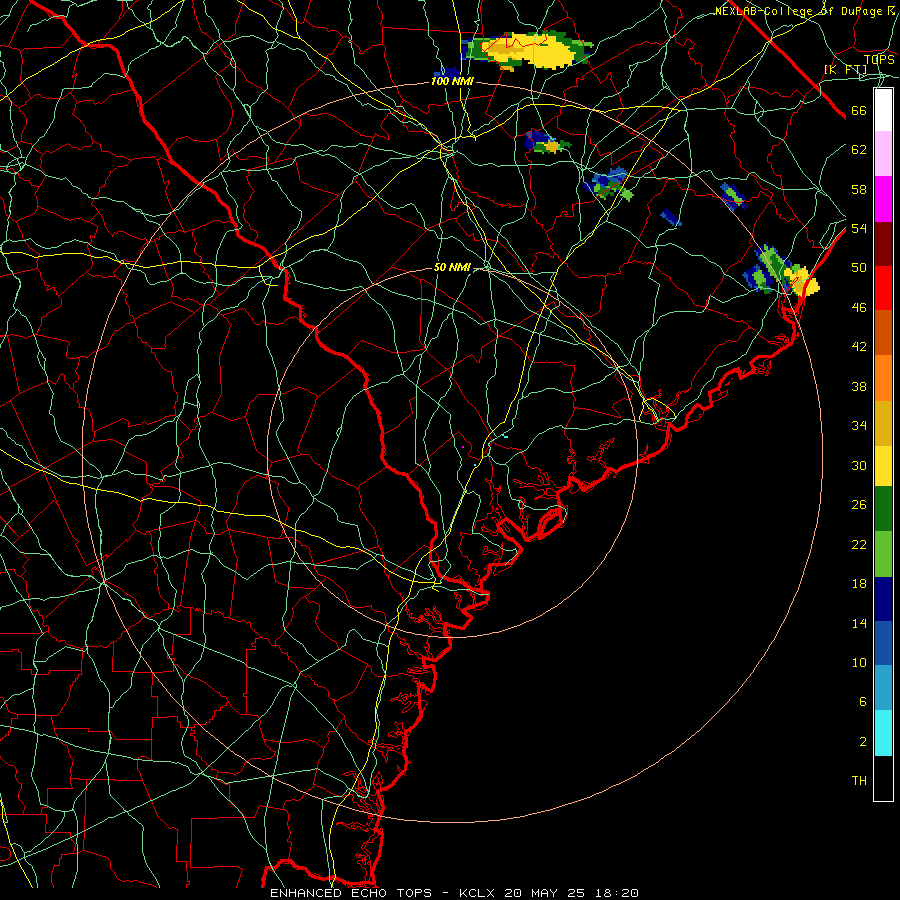Click the 14 legend value
900x900 pixels.
coord(859,623)
